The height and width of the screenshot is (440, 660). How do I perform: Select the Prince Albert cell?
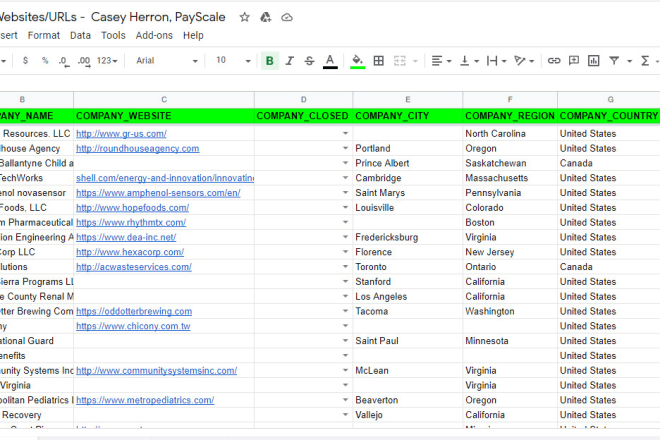407,163
